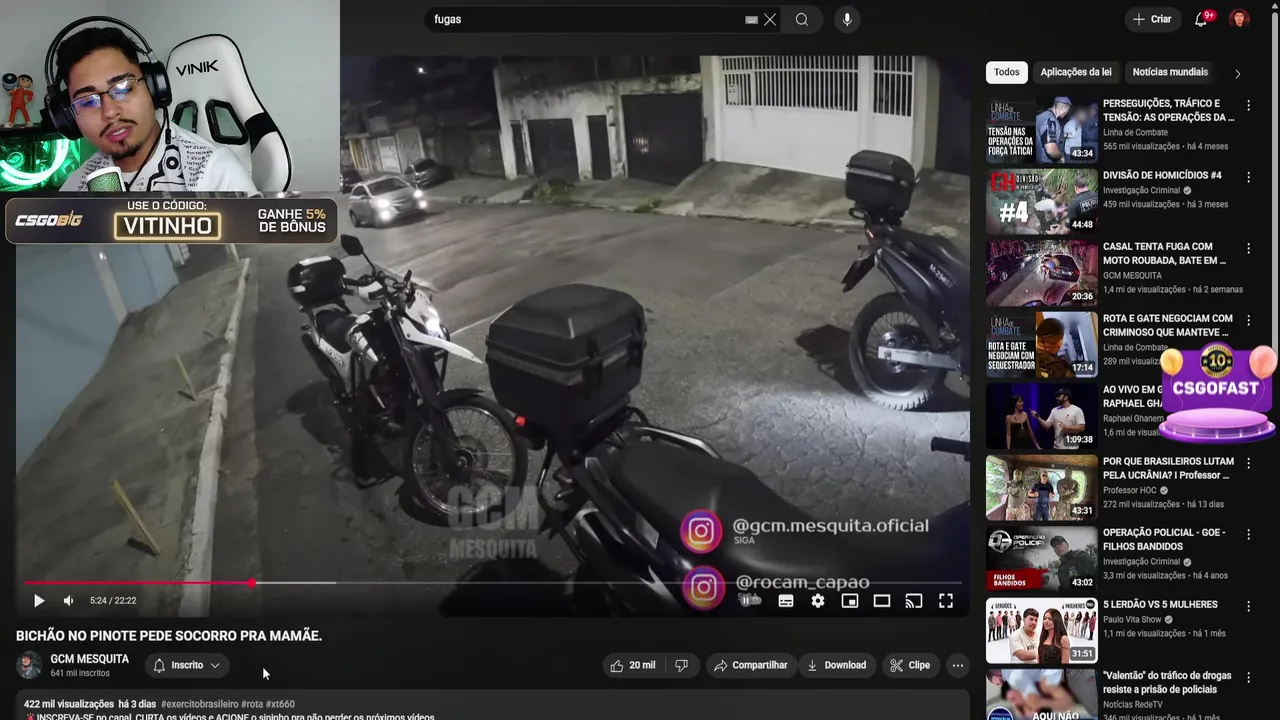Click the GCM MESQUITA channel avatar
1280x720 pixels.
click(x=30, y=665)
